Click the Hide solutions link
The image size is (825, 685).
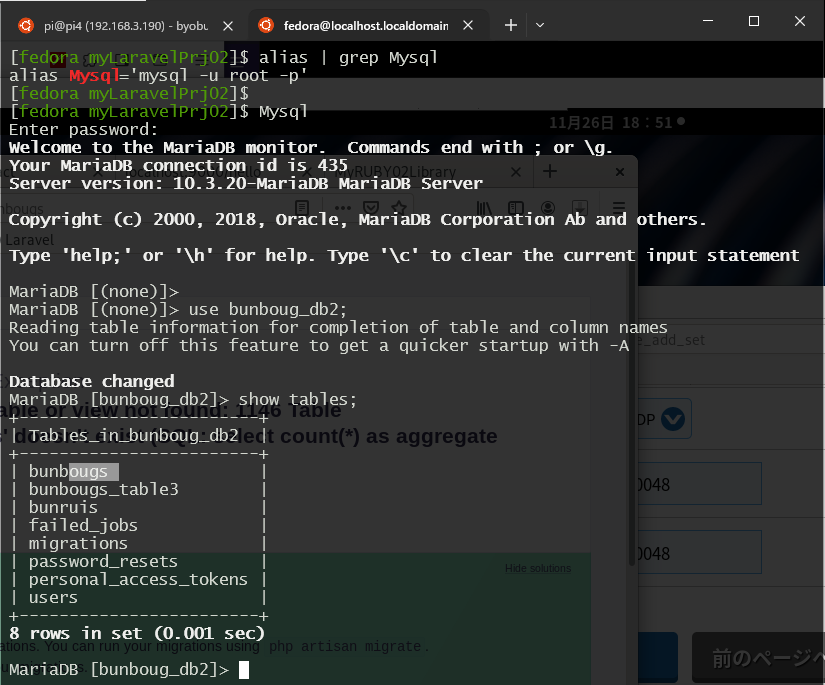[538, 568]
